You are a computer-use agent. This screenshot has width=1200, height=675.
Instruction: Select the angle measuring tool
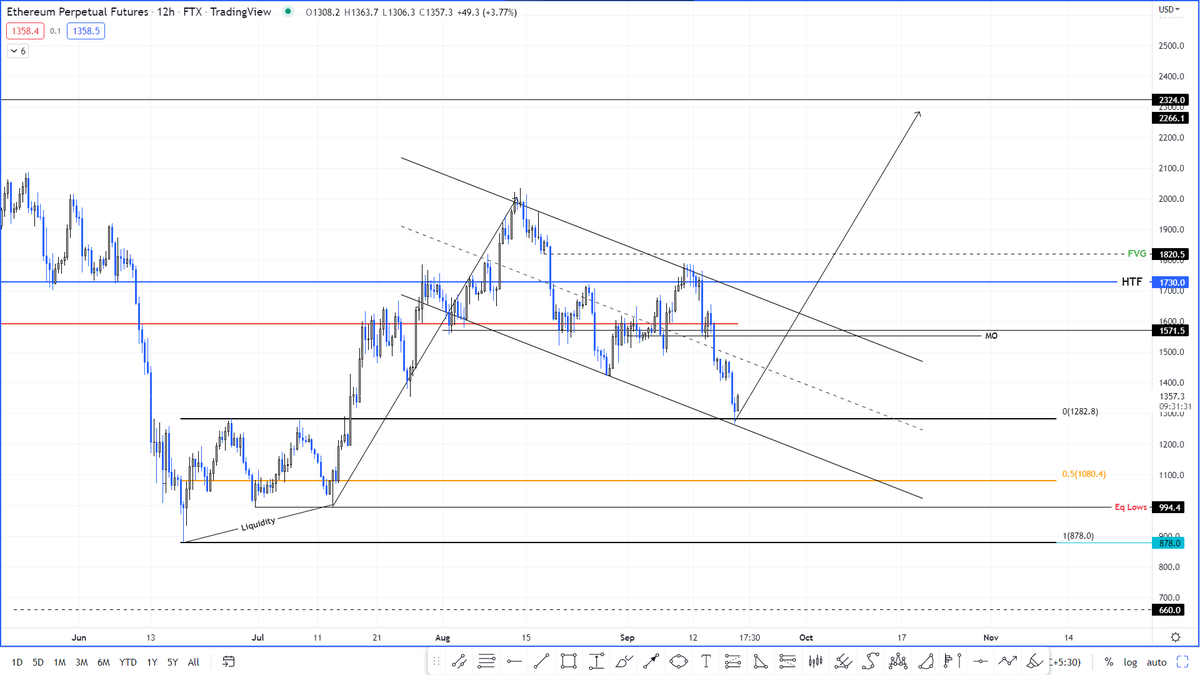(x=925, y=661)
